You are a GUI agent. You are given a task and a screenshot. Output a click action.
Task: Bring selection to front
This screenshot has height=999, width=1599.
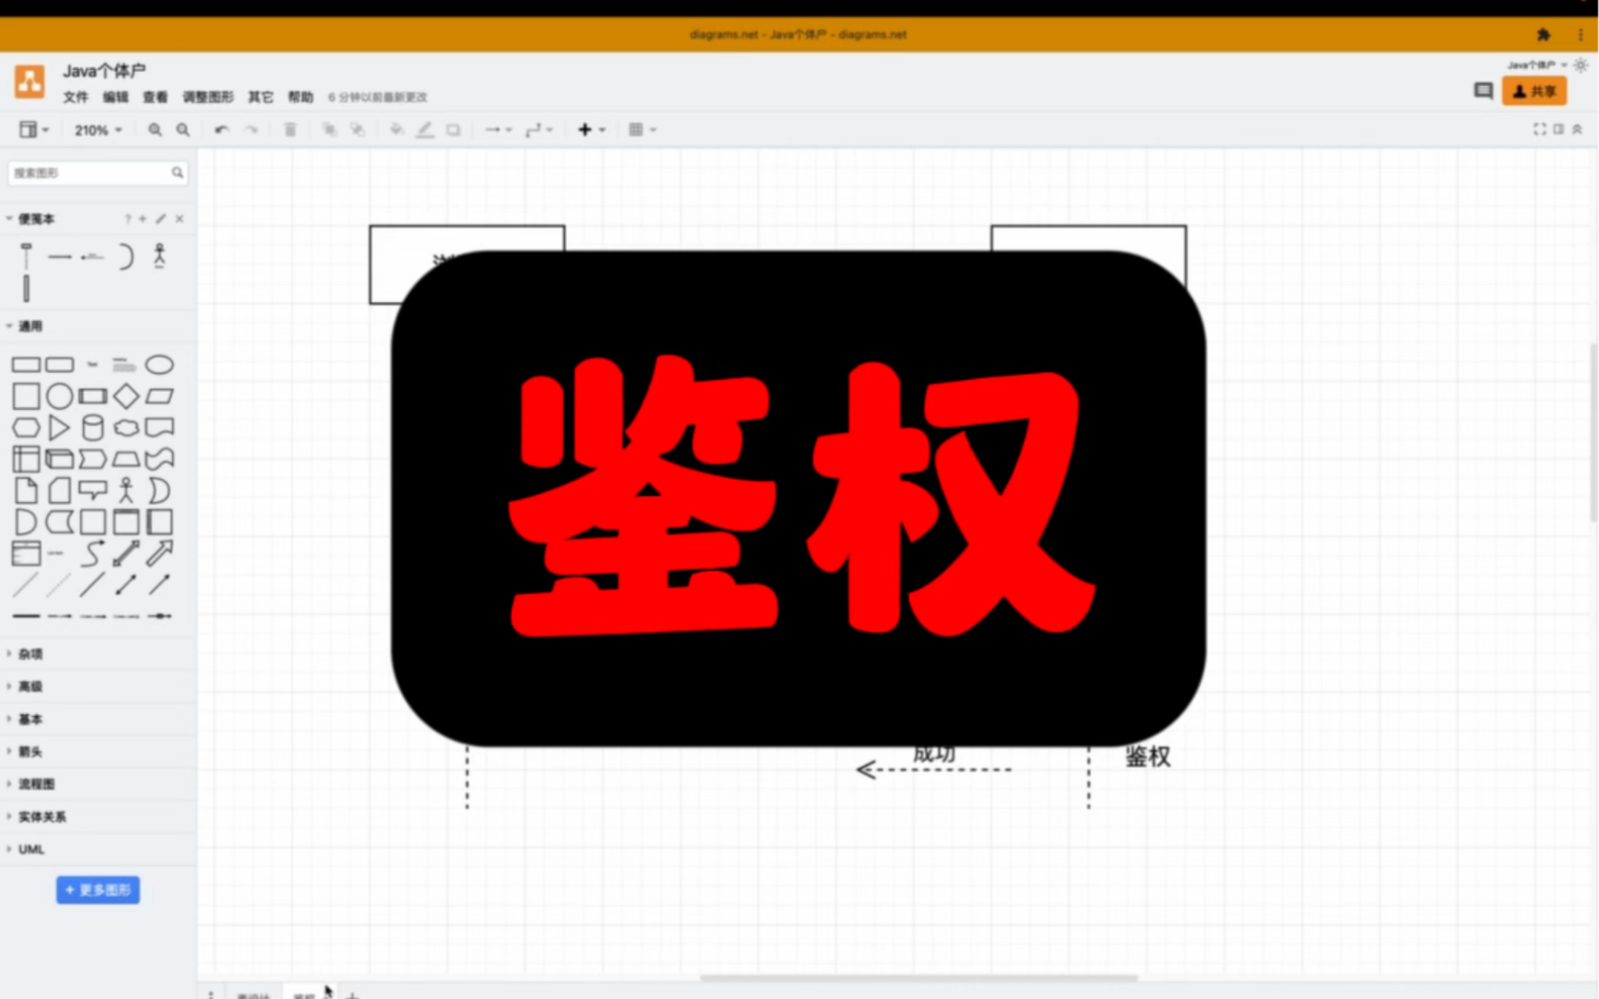tap(328, 130)
